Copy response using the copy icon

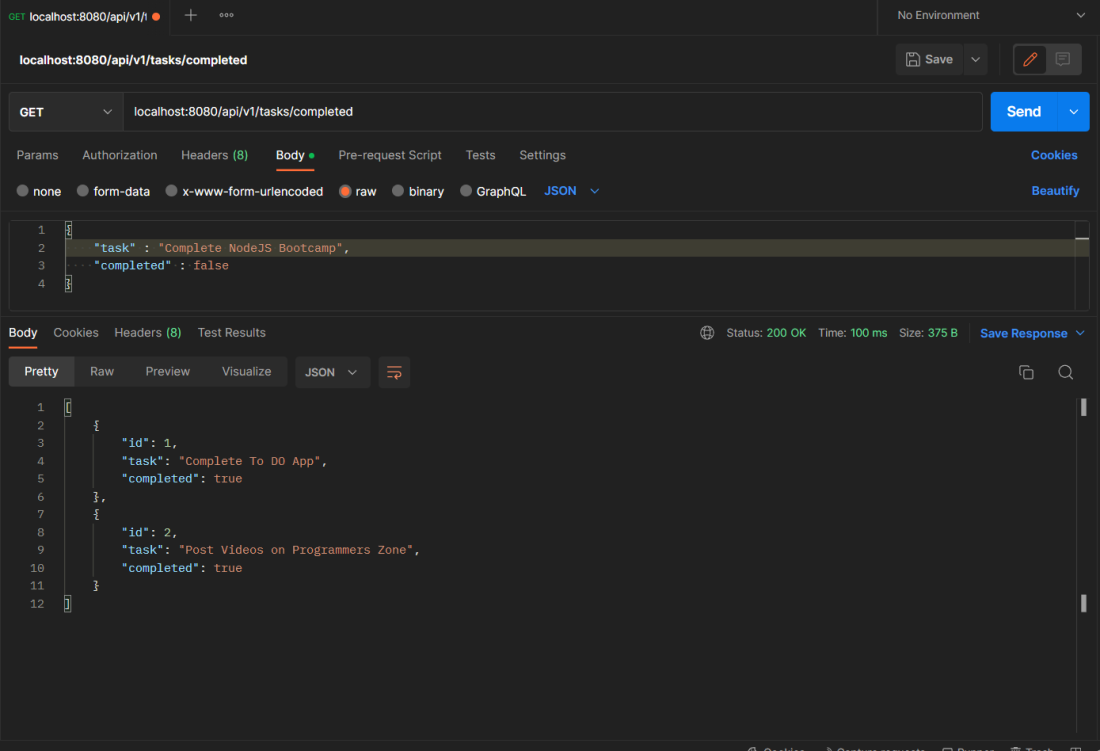(x=1026, y=372)
